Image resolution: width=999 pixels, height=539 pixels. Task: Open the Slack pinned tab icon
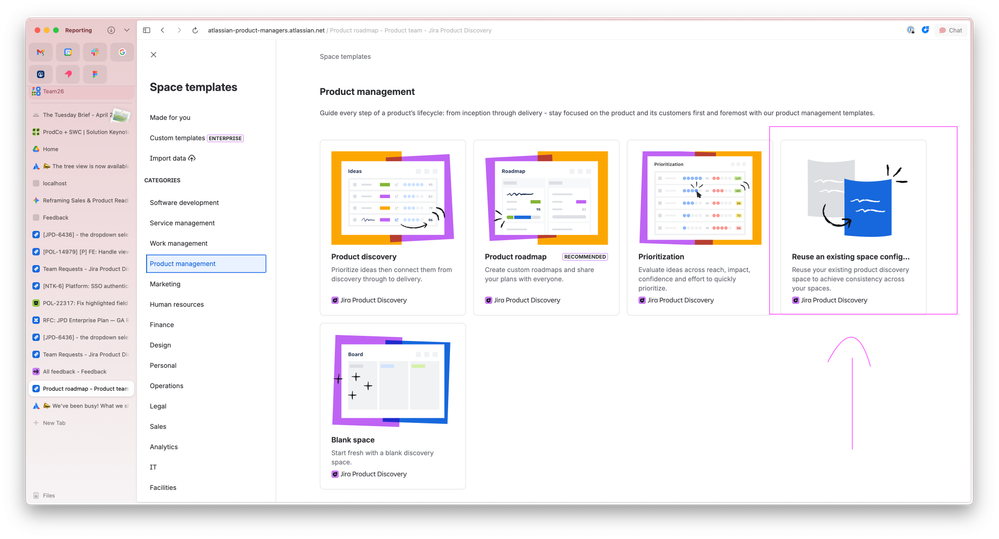point(94,52)
